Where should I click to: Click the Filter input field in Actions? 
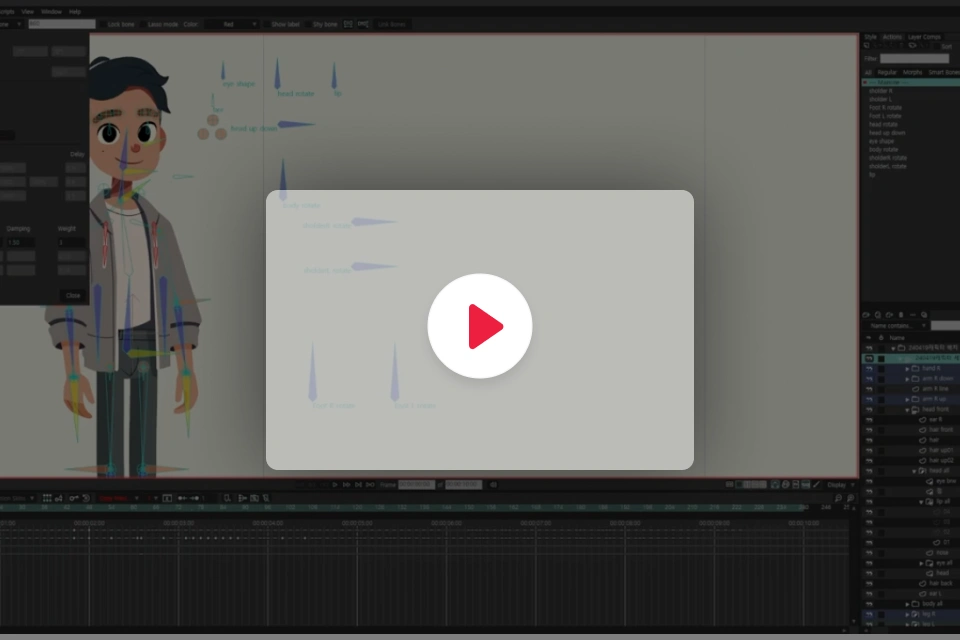(914, 59)
